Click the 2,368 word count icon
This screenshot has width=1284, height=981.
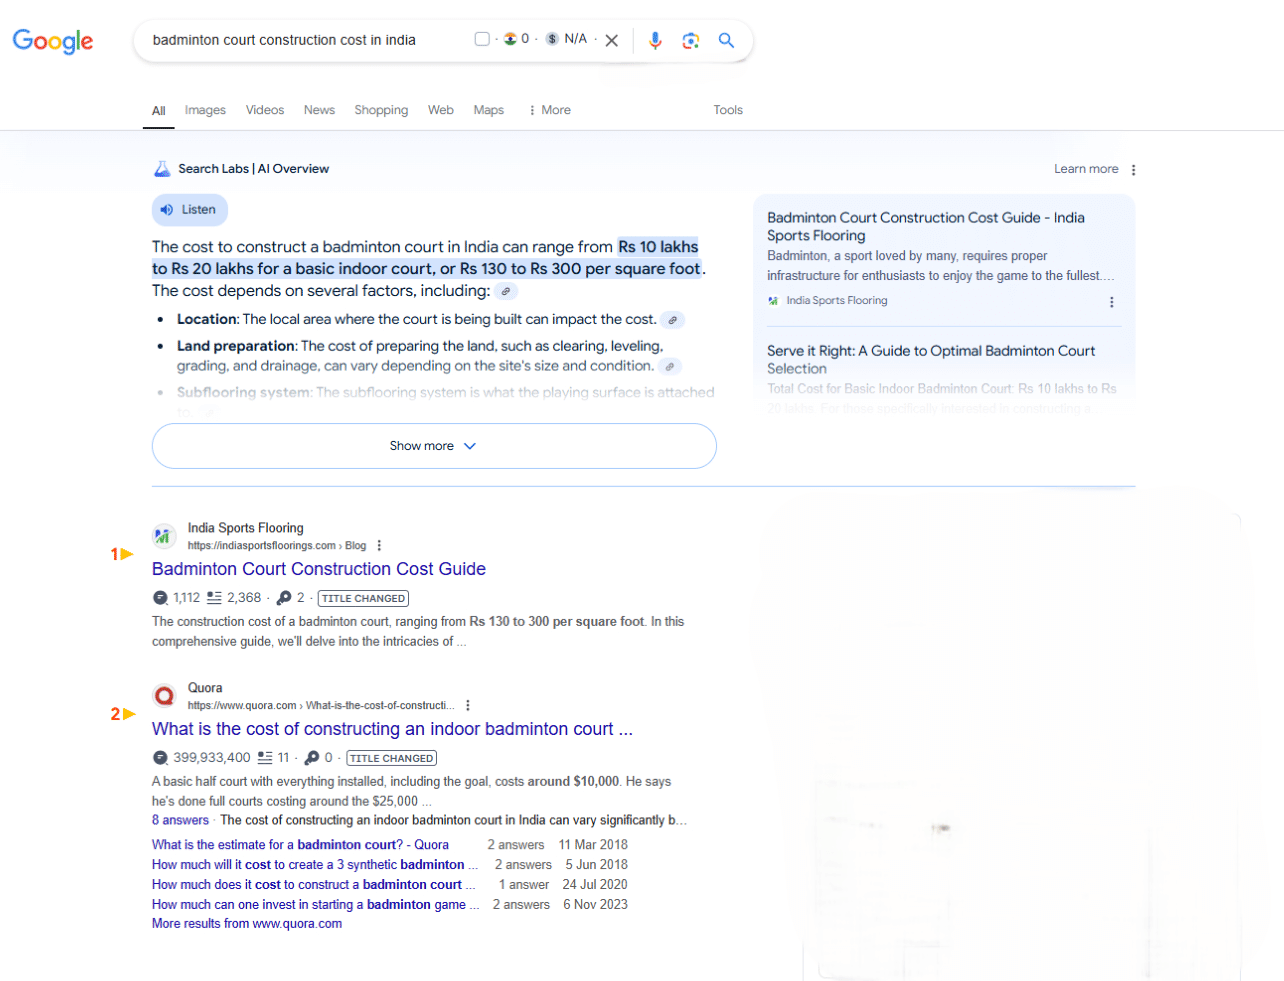tap(214, 598)
